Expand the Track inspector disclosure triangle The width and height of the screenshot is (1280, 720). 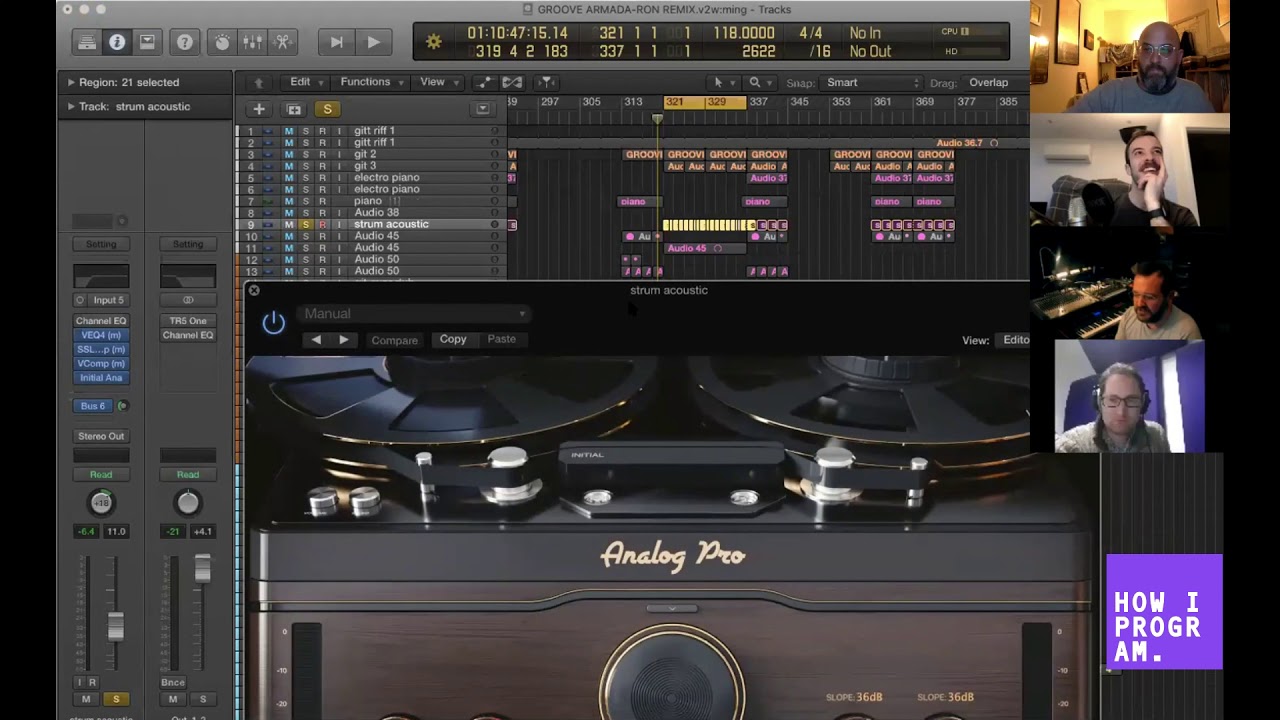point(70,106)
